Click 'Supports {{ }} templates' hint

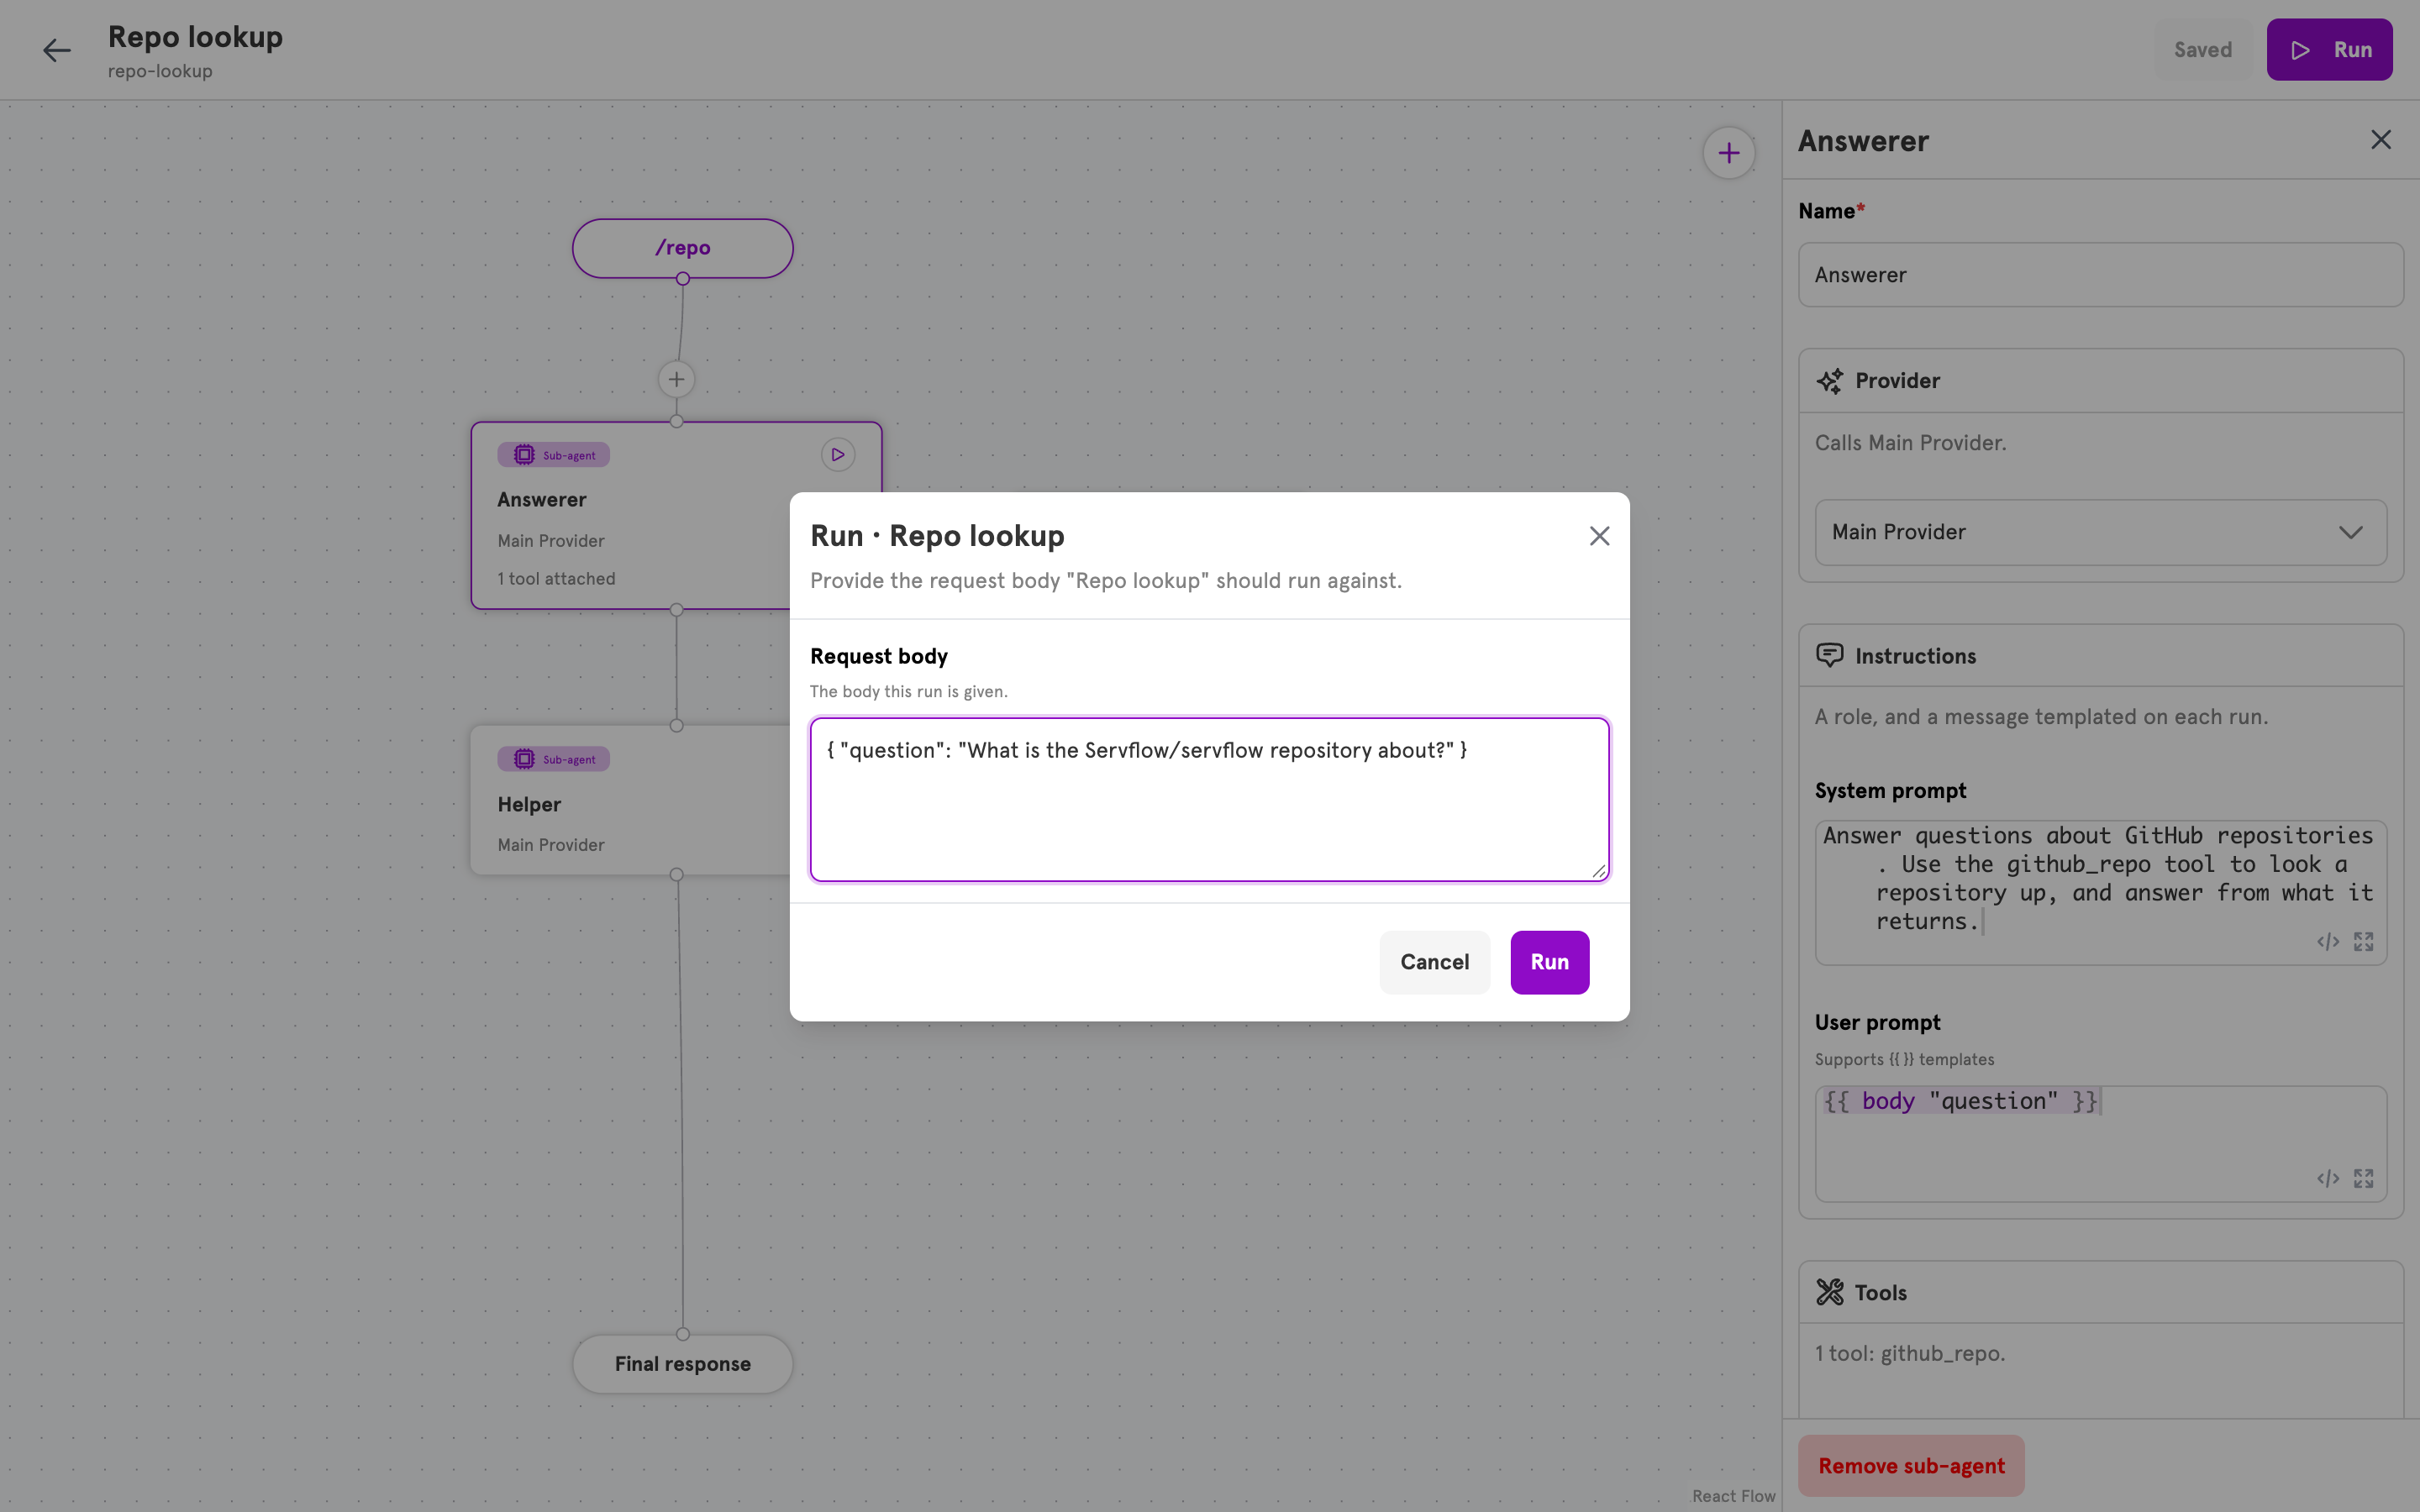[1904, 1060]
